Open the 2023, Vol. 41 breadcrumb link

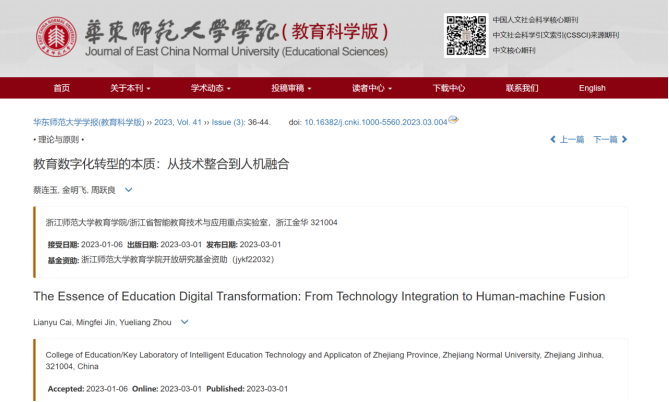pyautogui.click(x=176, y=122)
